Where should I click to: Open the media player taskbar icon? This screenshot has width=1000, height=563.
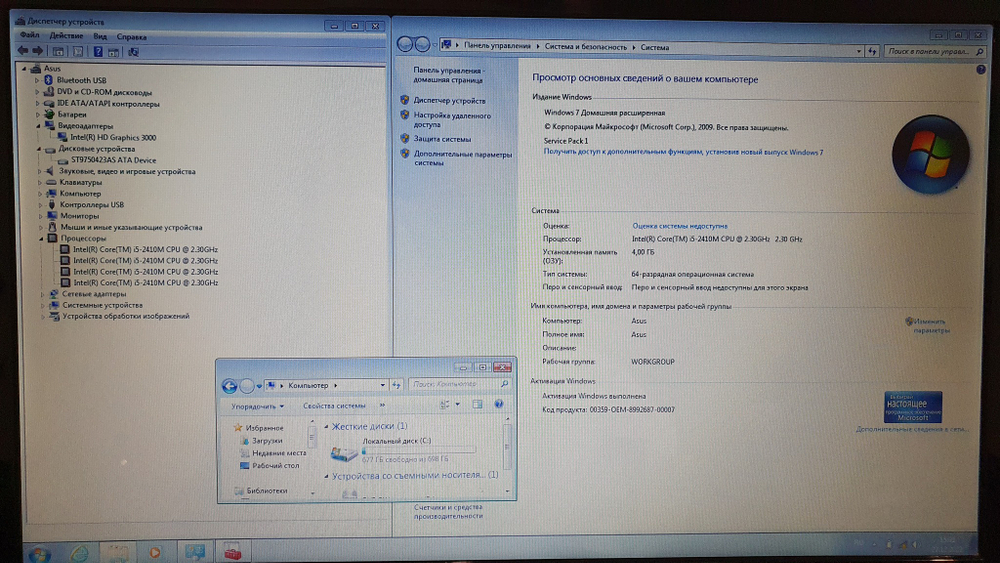coord(154,553)
